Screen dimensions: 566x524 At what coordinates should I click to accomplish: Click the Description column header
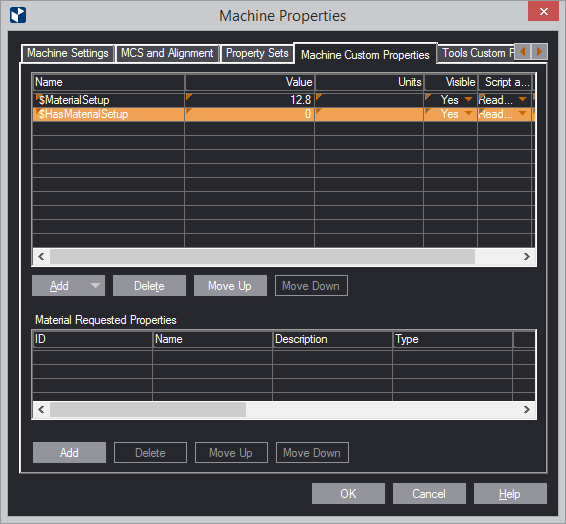point(332,339)
